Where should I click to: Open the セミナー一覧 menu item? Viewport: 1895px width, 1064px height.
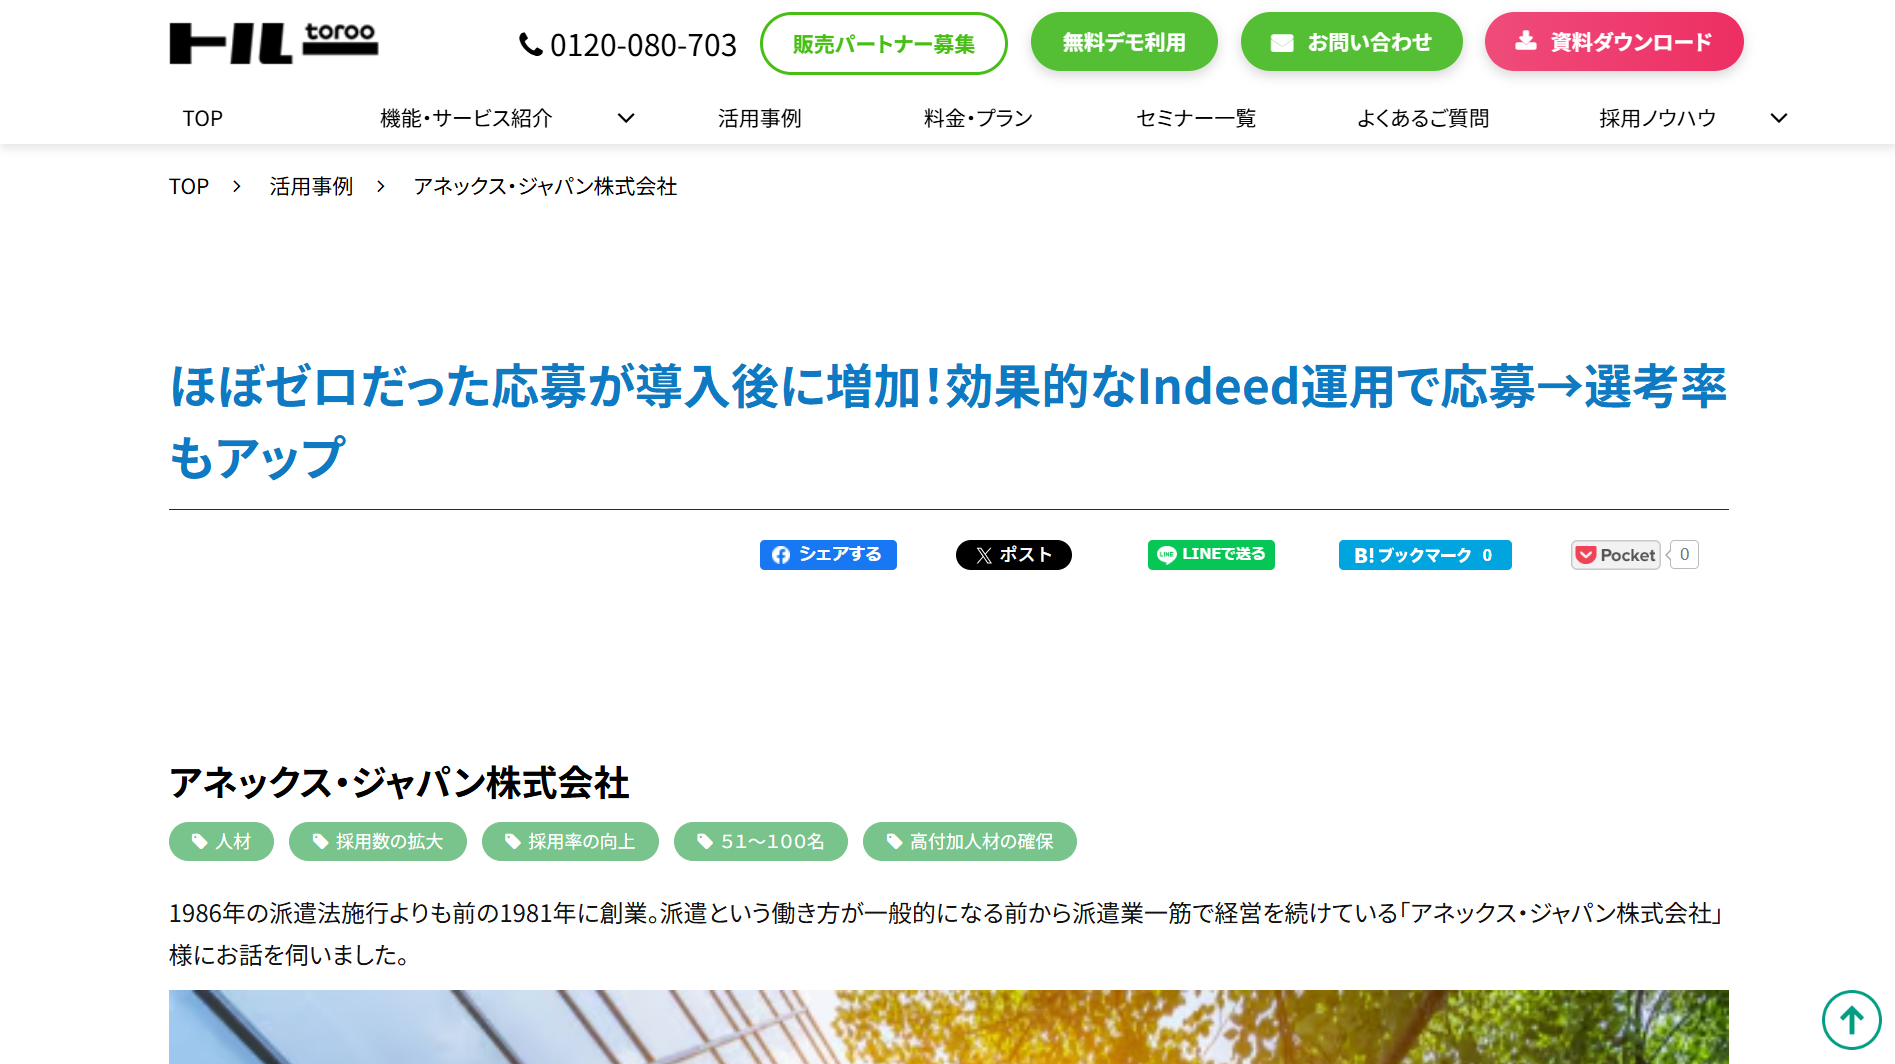pyautogui.click(x=1195, y=118)
